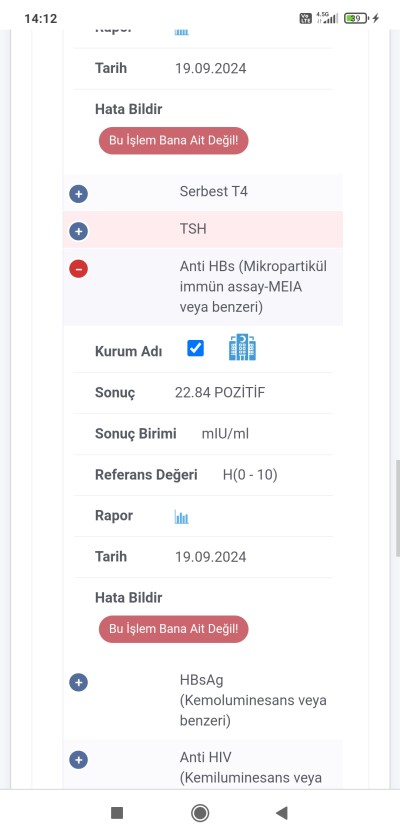Screen dimensions: 400x837
Task: Tap the Android back triangle button
Action: coord(281,813)
